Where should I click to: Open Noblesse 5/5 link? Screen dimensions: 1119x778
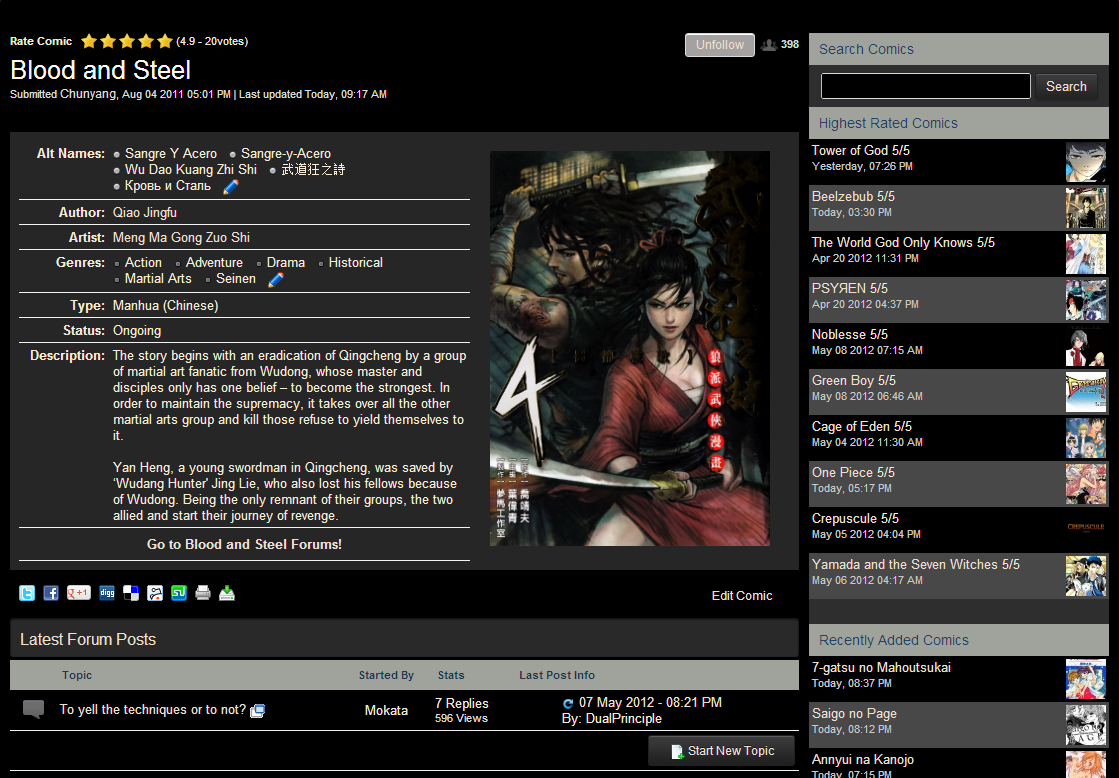tap(849, 335)
